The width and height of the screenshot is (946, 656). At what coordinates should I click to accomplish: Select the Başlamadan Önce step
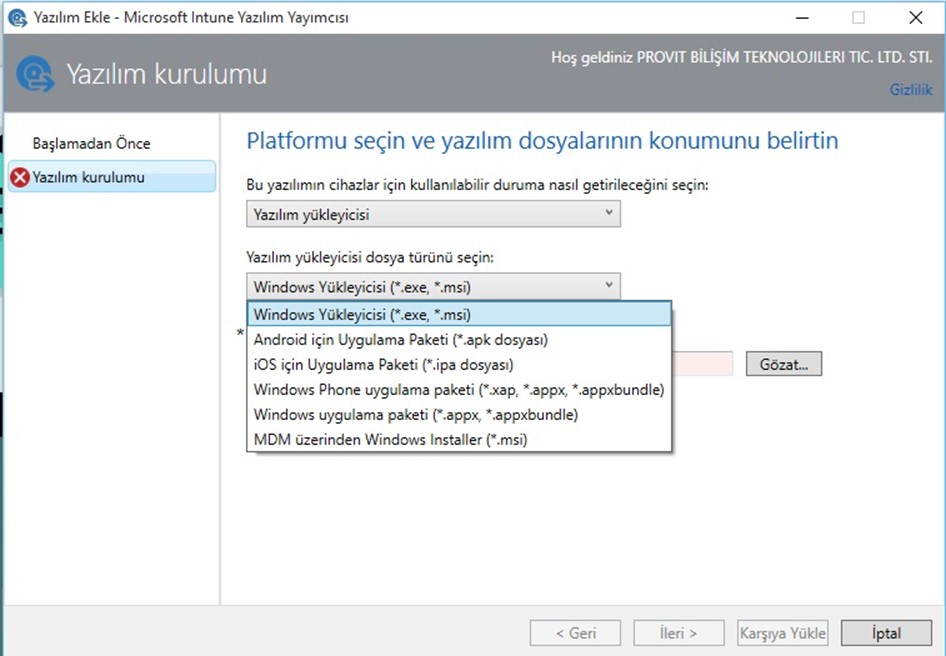tap(92, 144)
